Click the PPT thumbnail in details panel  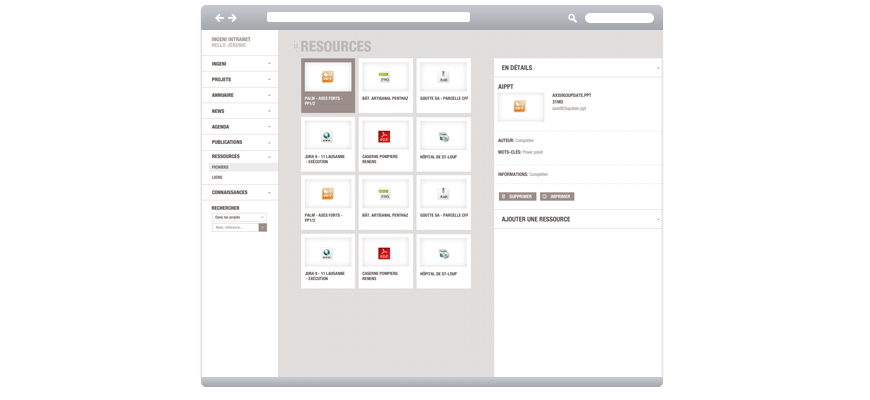pos(520,106)
